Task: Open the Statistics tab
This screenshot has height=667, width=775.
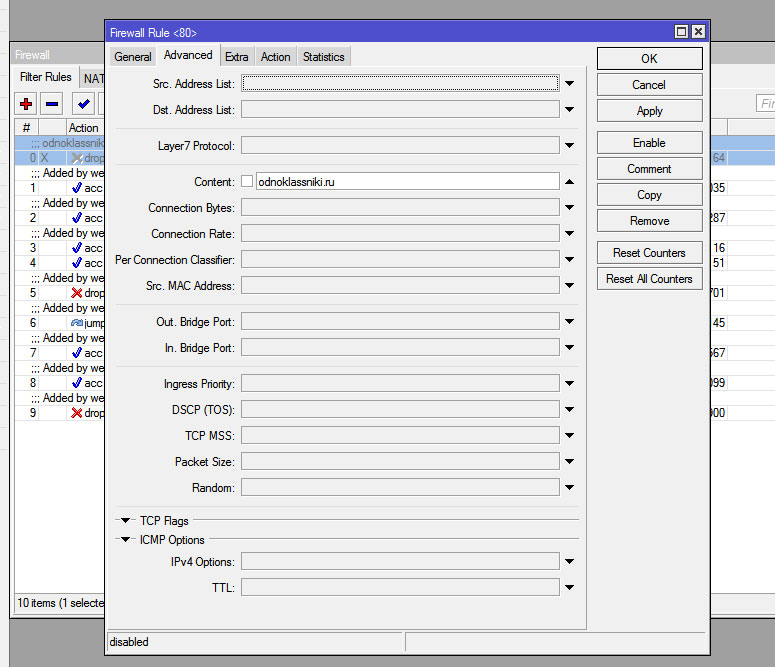Action: (x=323, y=57)
